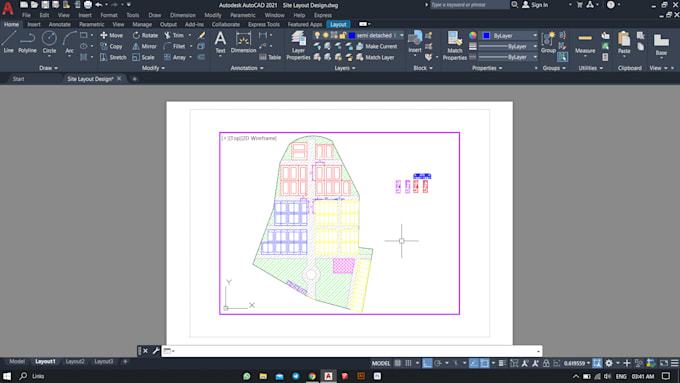Activate the Rotate command

coord(145,35)
